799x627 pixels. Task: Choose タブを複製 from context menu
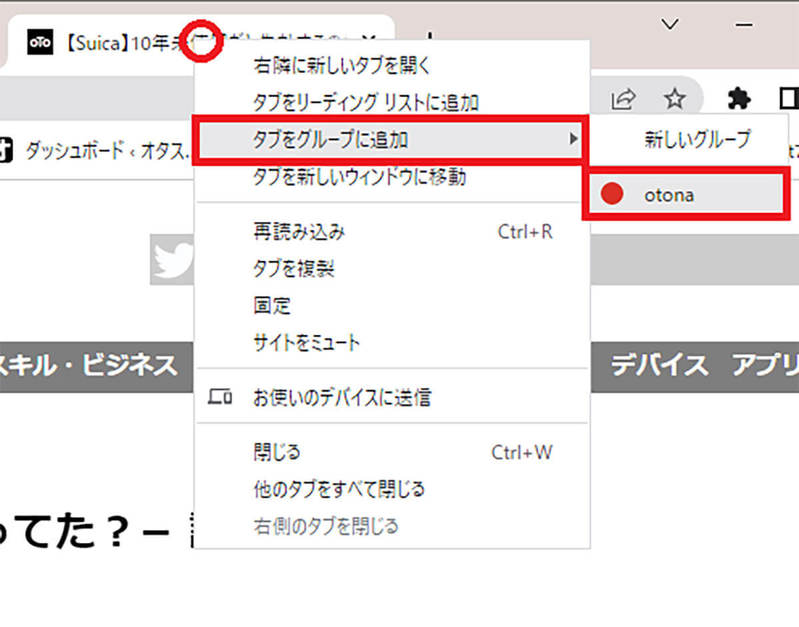392,268
